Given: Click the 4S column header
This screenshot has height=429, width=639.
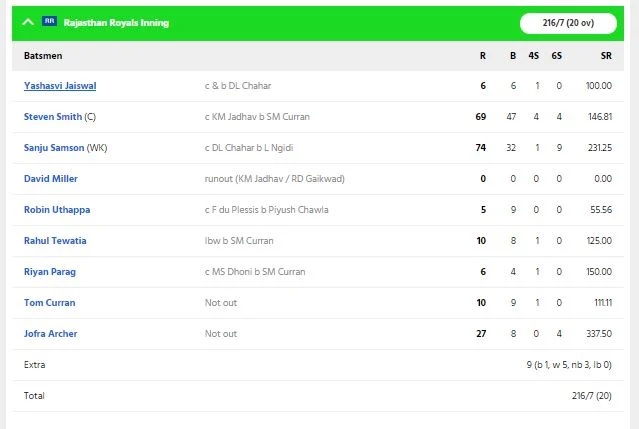Looking at the screenshot, I should pos(533,56).
